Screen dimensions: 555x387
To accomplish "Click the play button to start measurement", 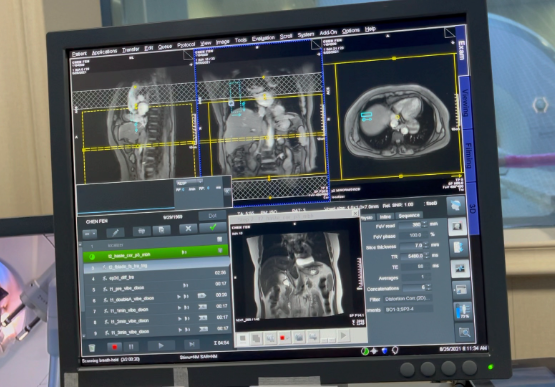I will [x=161, y=345].
